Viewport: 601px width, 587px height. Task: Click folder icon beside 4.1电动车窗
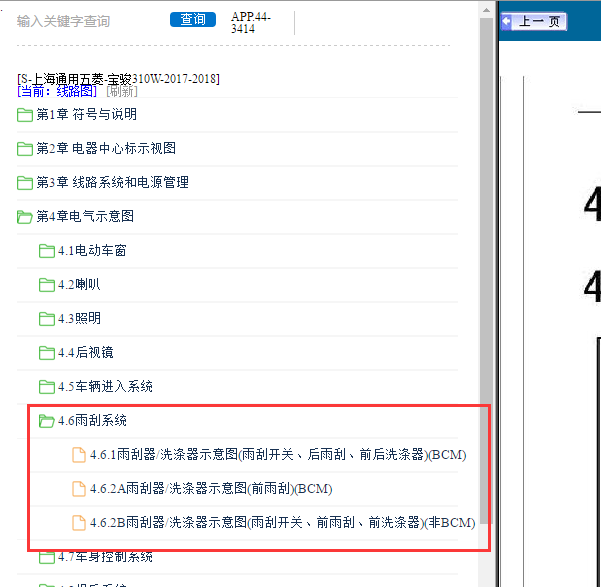[47, 251]
